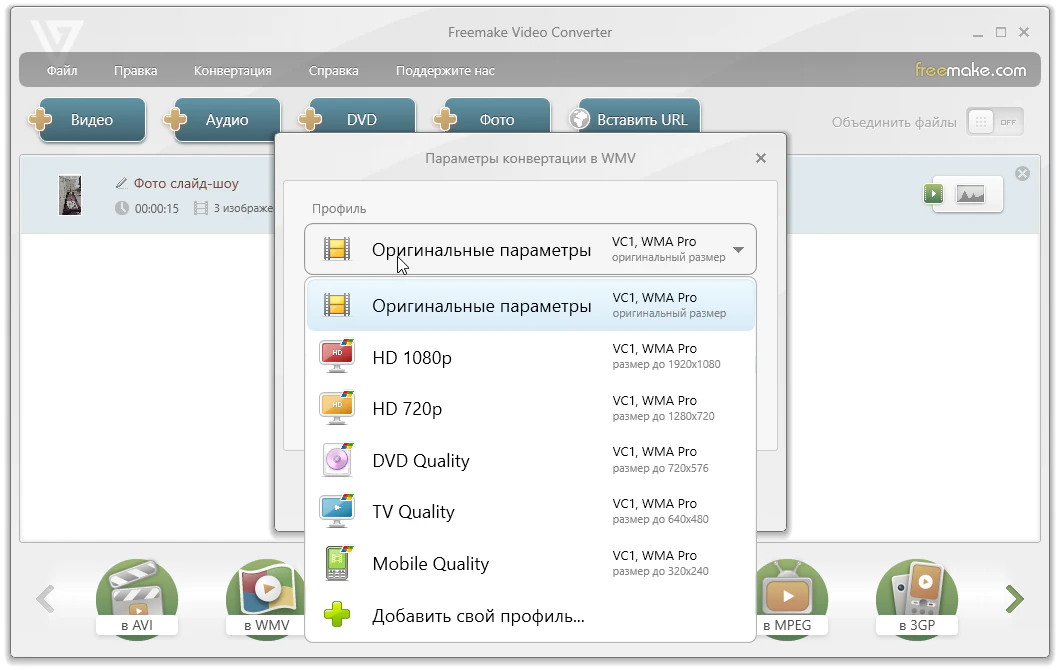Click the red HD 1080p monitor icon
1060x670 pixels.
click(337, 356)
